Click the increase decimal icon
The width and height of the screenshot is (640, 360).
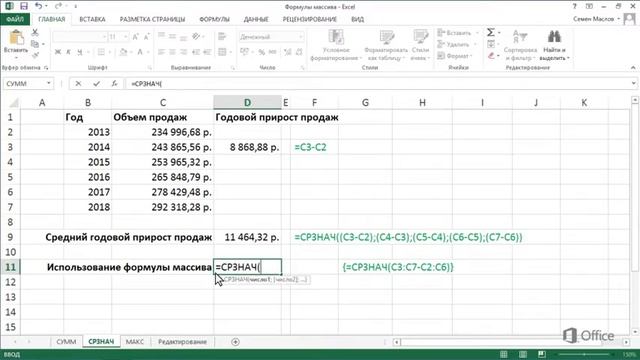(x=287, y=52)
